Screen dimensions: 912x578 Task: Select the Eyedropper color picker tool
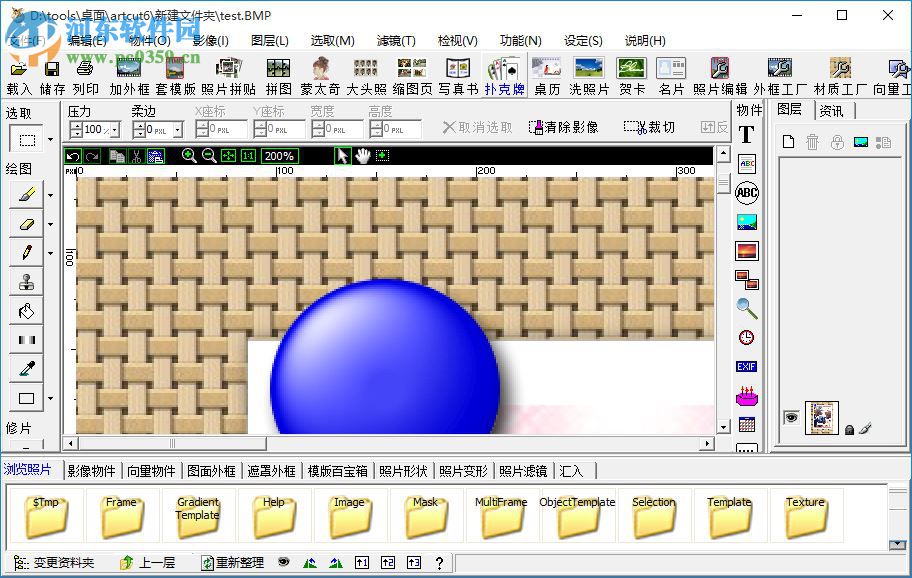[25, 366]
